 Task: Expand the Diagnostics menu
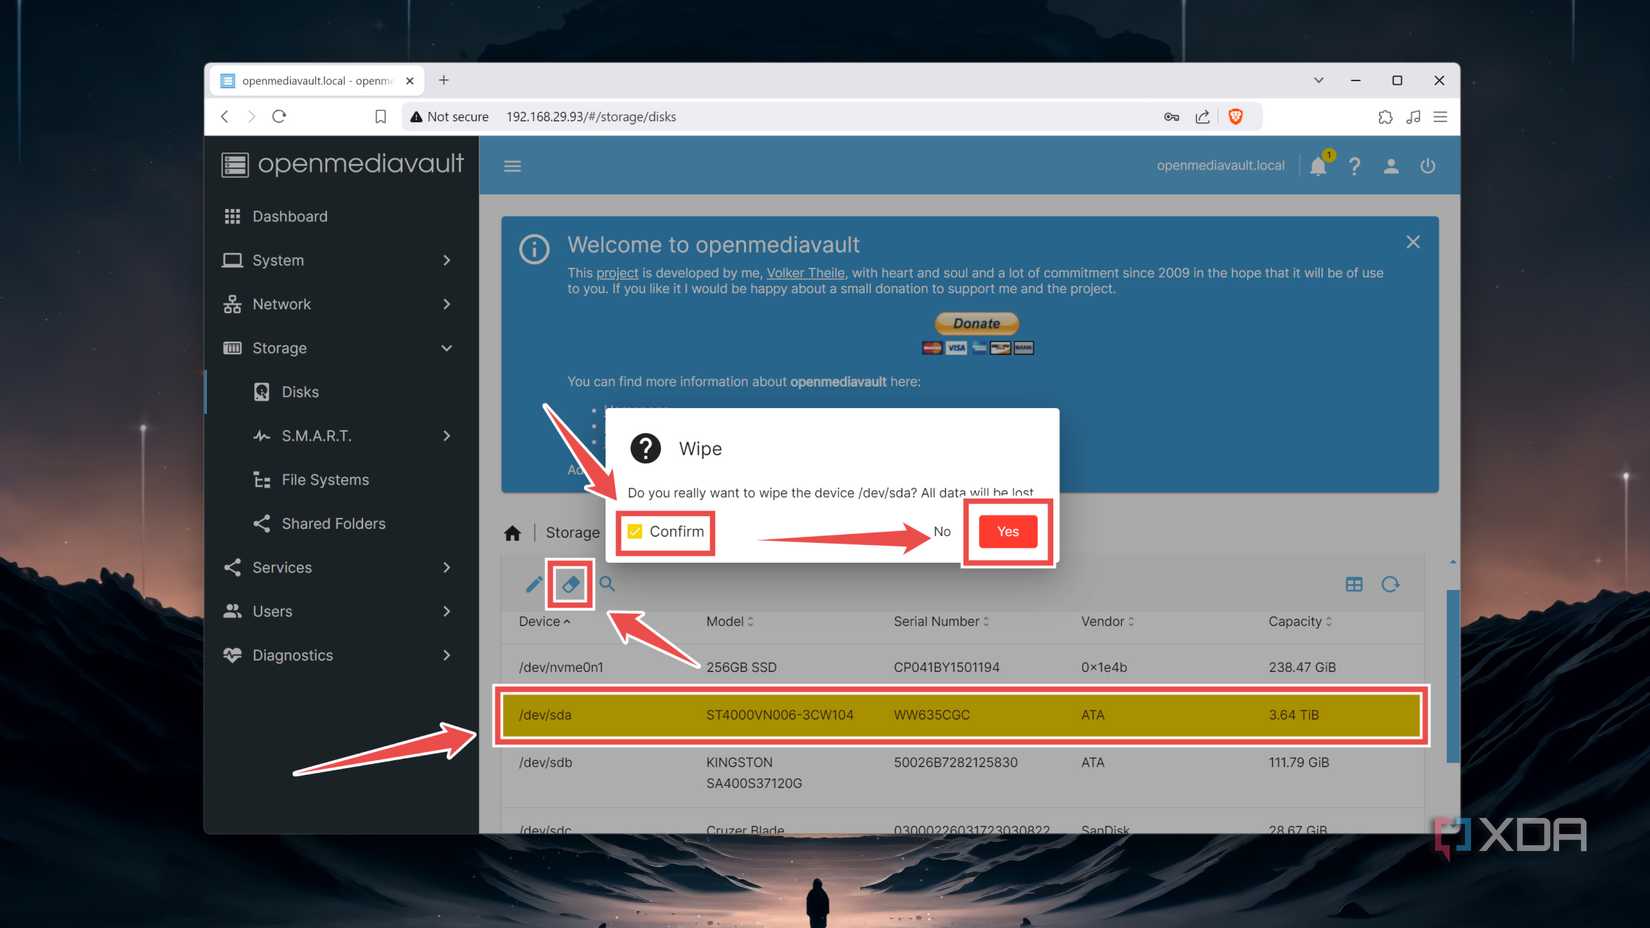pyautogui.click(x=341, y=655)
